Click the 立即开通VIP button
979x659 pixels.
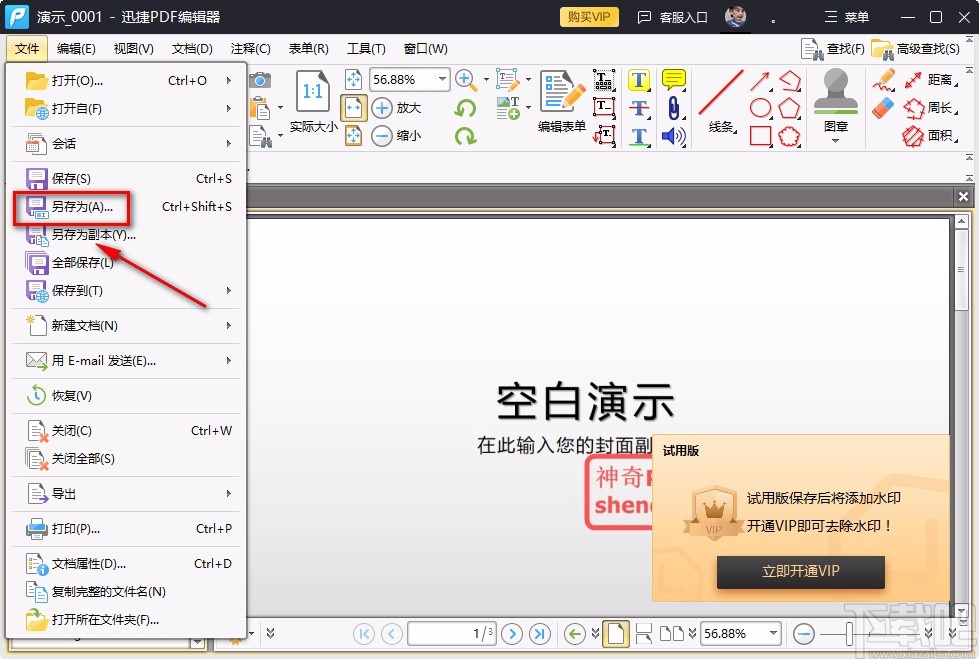tap(800, 572)
